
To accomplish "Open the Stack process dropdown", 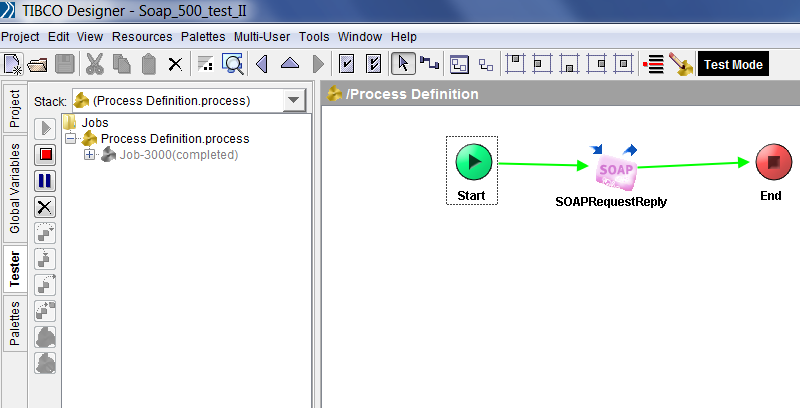I will click(x=293, y=100).
